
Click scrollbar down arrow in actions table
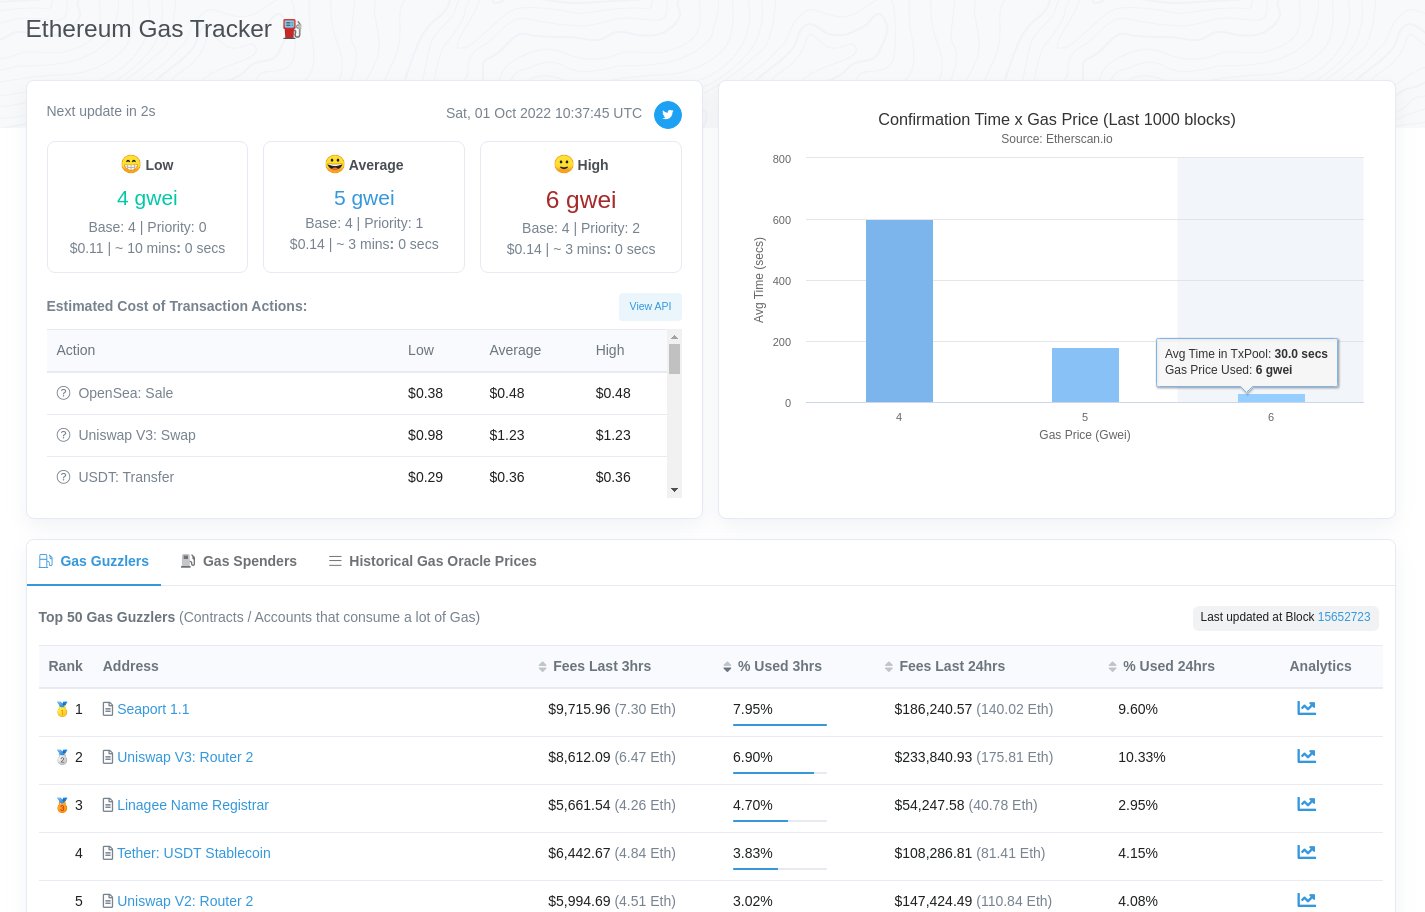point(674,490)
